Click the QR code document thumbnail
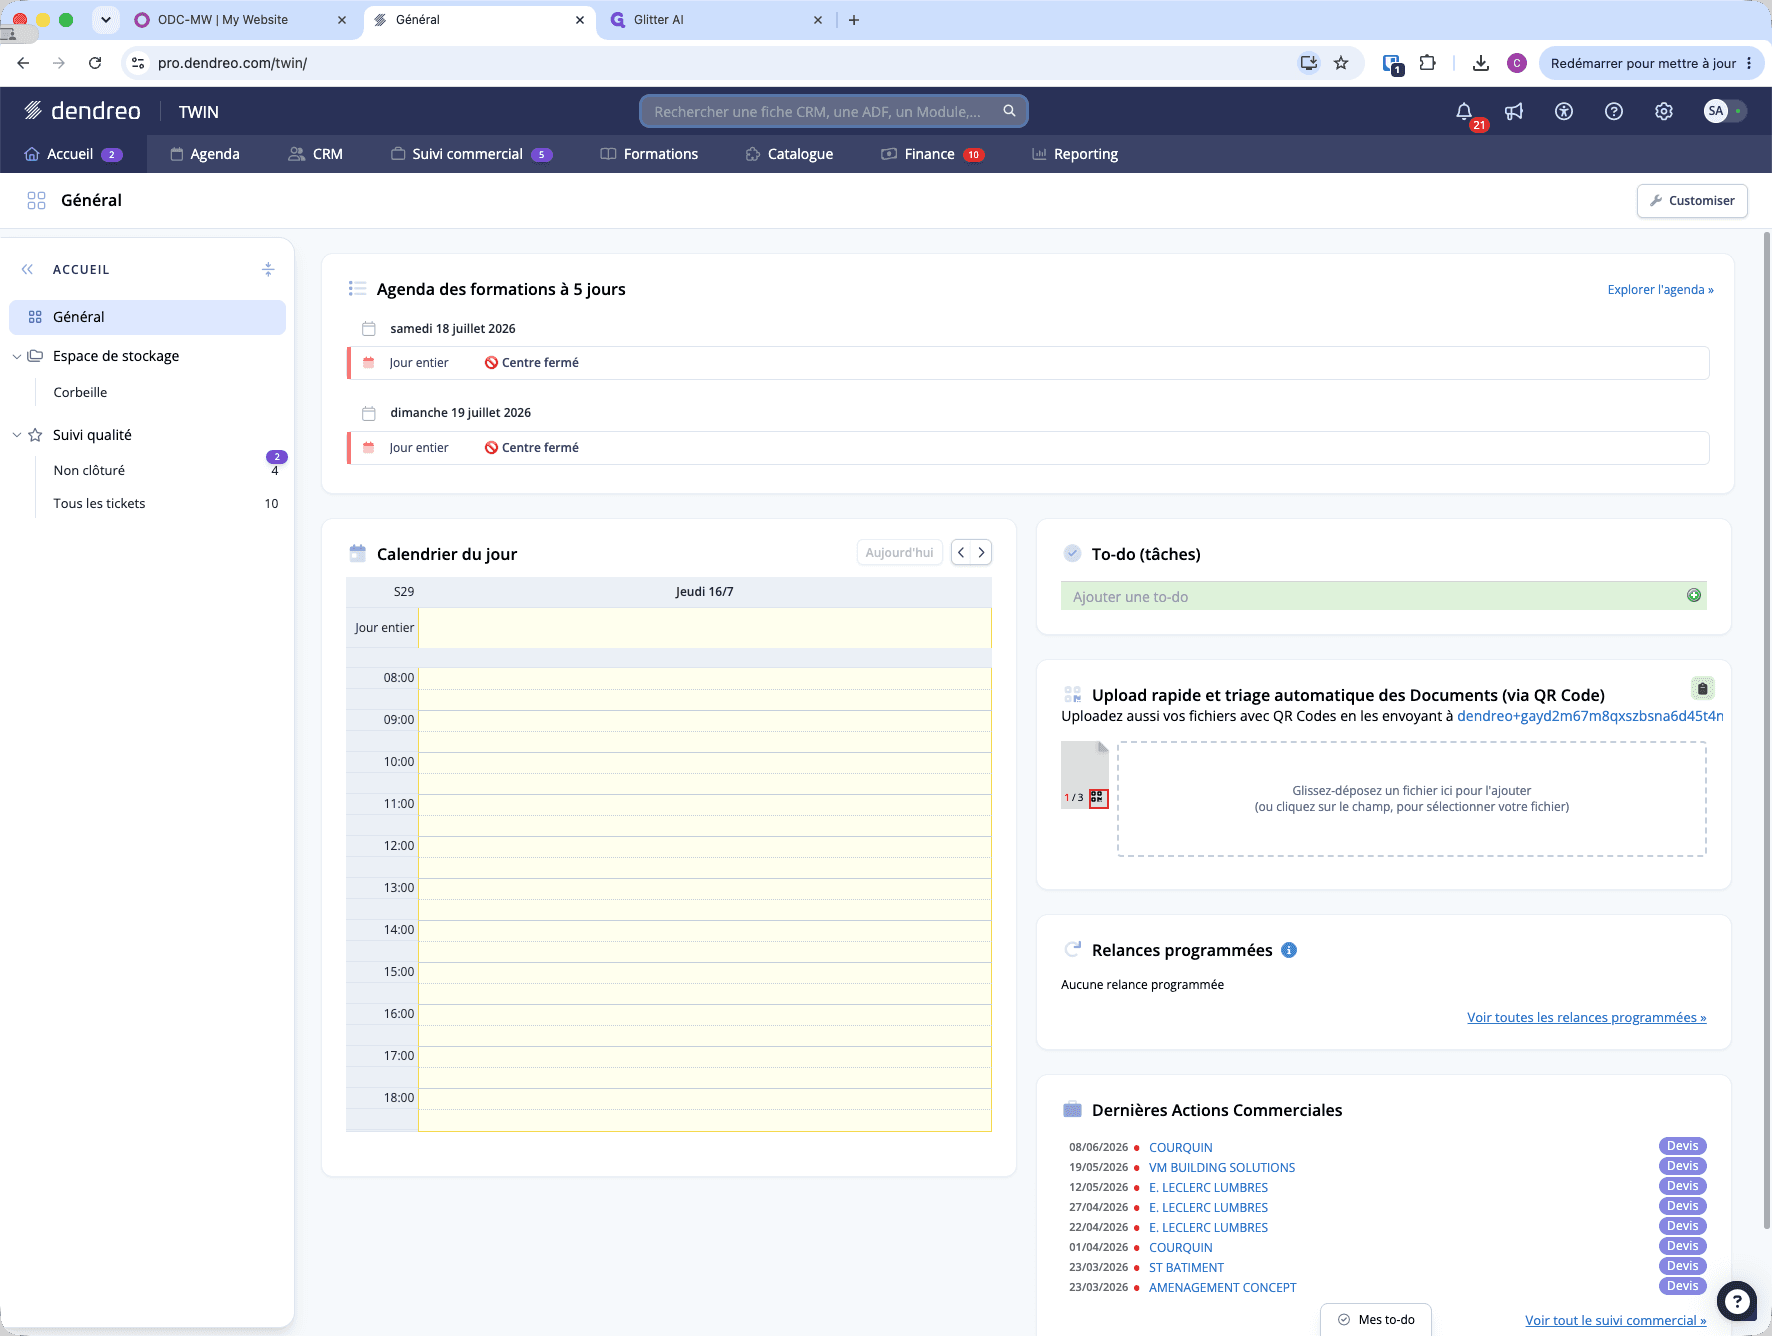This screenshot has height=1336, width=1772. click(x=1085, y=775)
